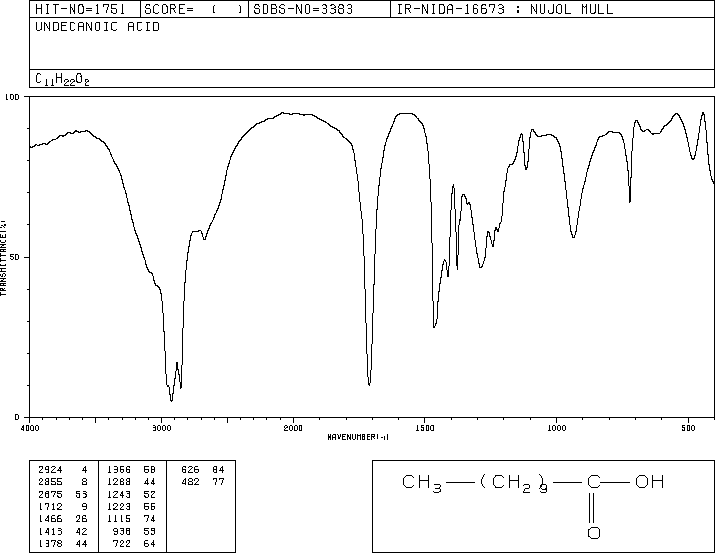The image size is (715, 553).
Task: Click the carbonyl C atom in the structure
Action: pos(594,481)
